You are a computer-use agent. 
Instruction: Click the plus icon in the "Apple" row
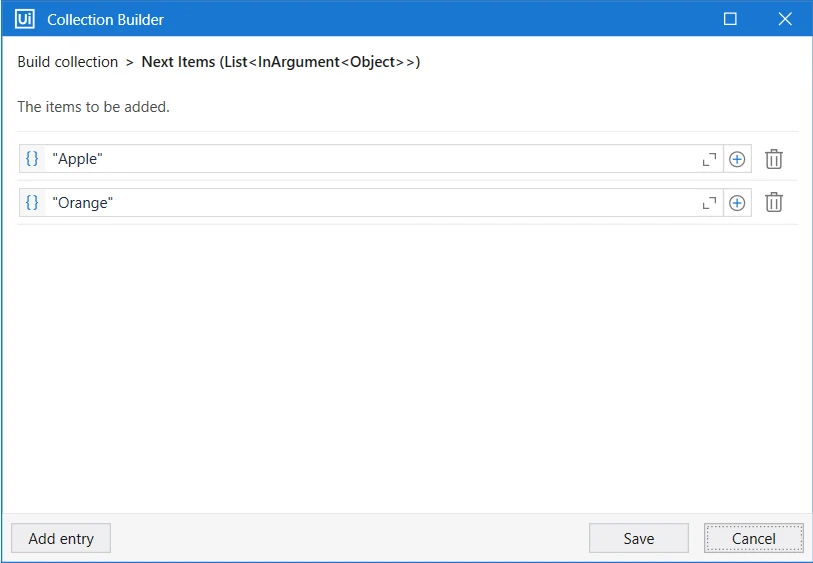[x=737, y=159]
